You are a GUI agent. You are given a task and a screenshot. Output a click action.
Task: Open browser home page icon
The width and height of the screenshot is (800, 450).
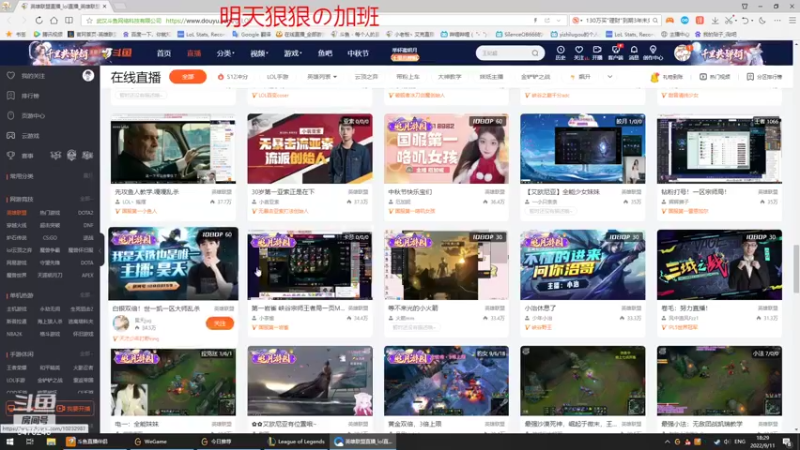[x=54, y=20]
